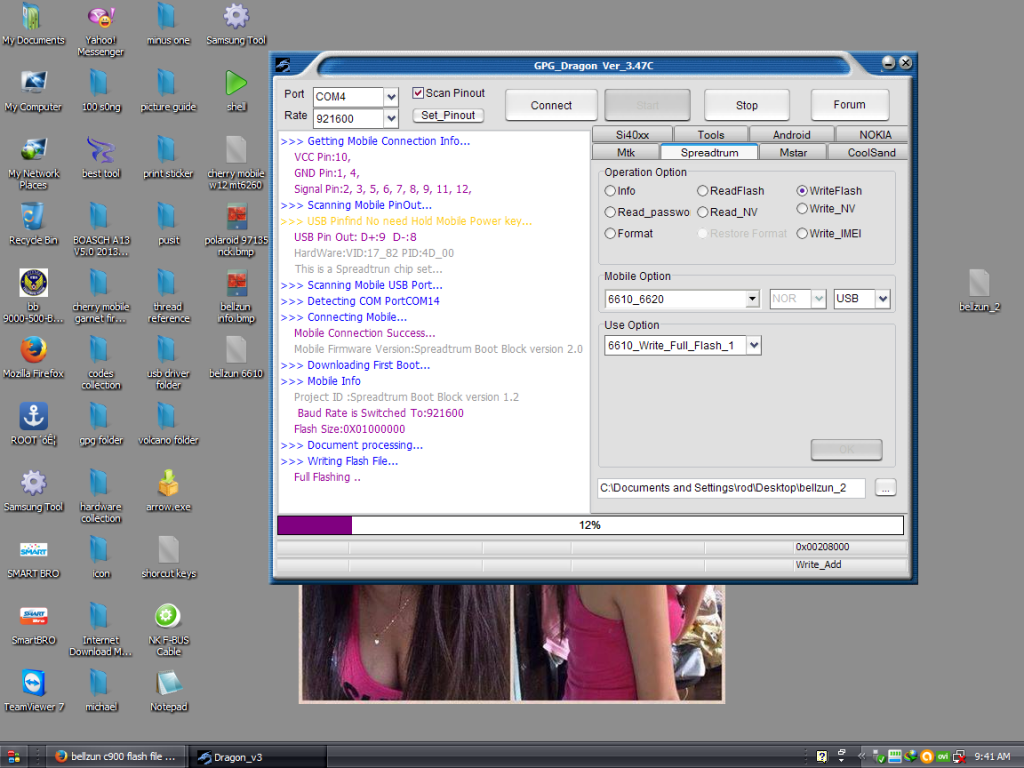Screen dimensions: 1024x768
Task: Toggle the Scan Pinout checkbox
Action: click(419, 93)
